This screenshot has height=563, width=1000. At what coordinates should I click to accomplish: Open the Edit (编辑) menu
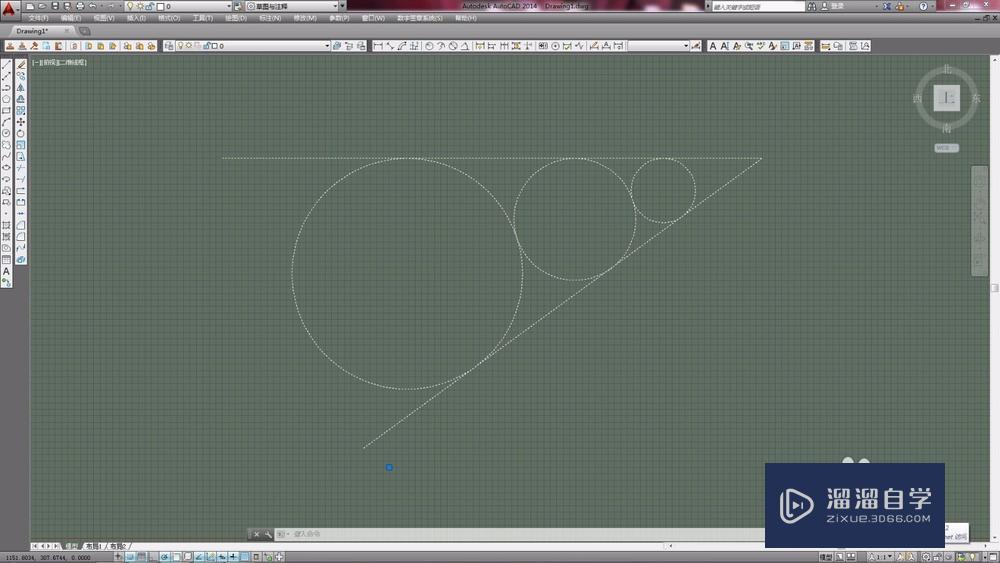71,18
